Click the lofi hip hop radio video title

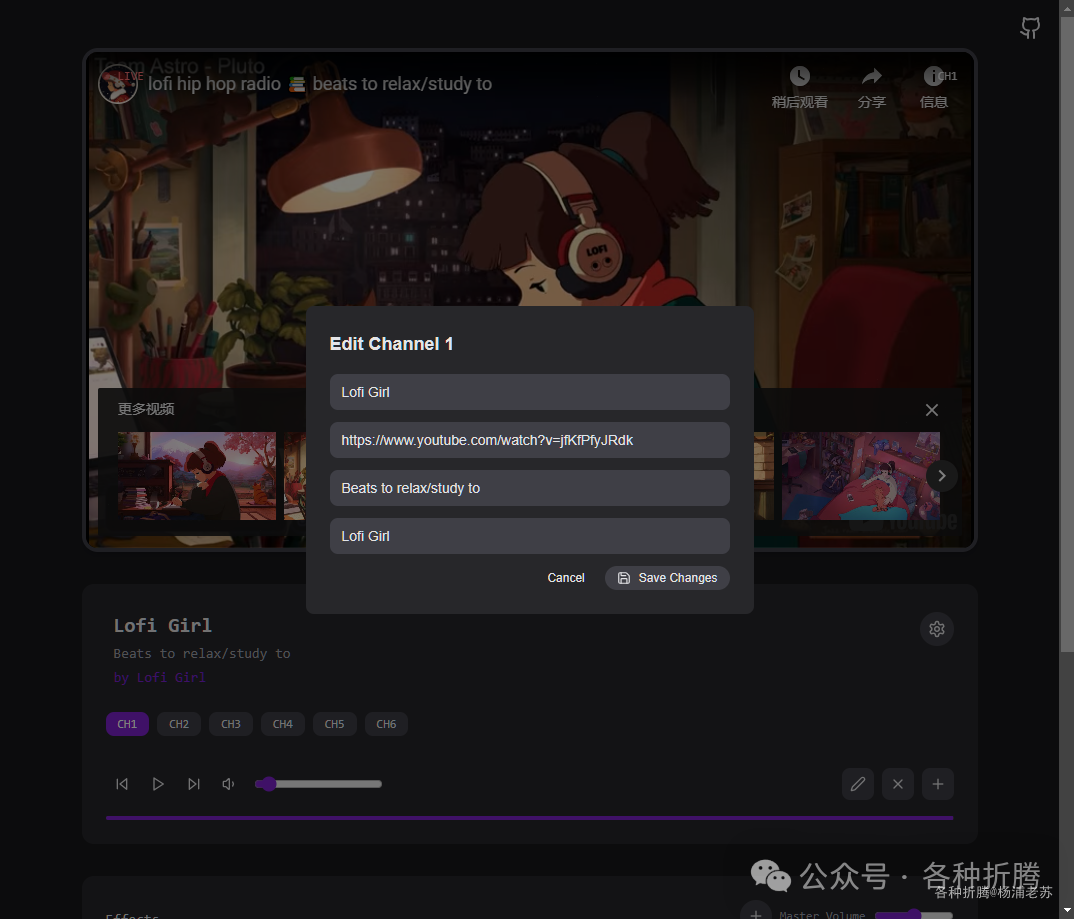(x=320, y=84)
